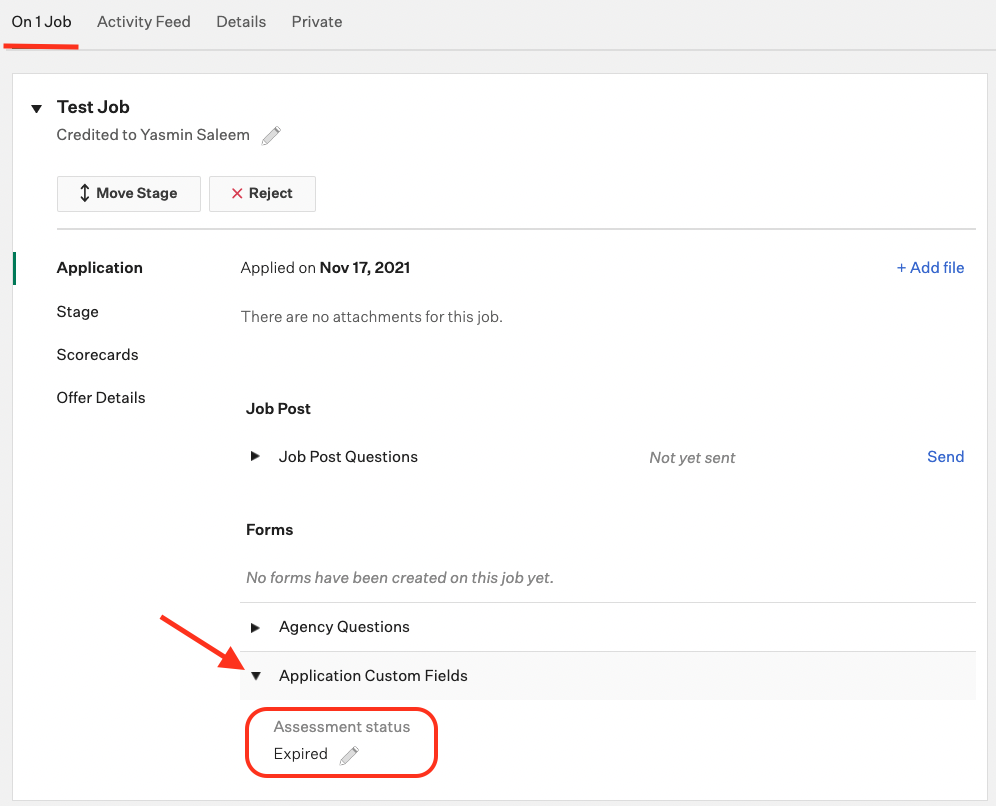Edit the Credited to Yasmin Saleem pencil icon

(271, 135)
